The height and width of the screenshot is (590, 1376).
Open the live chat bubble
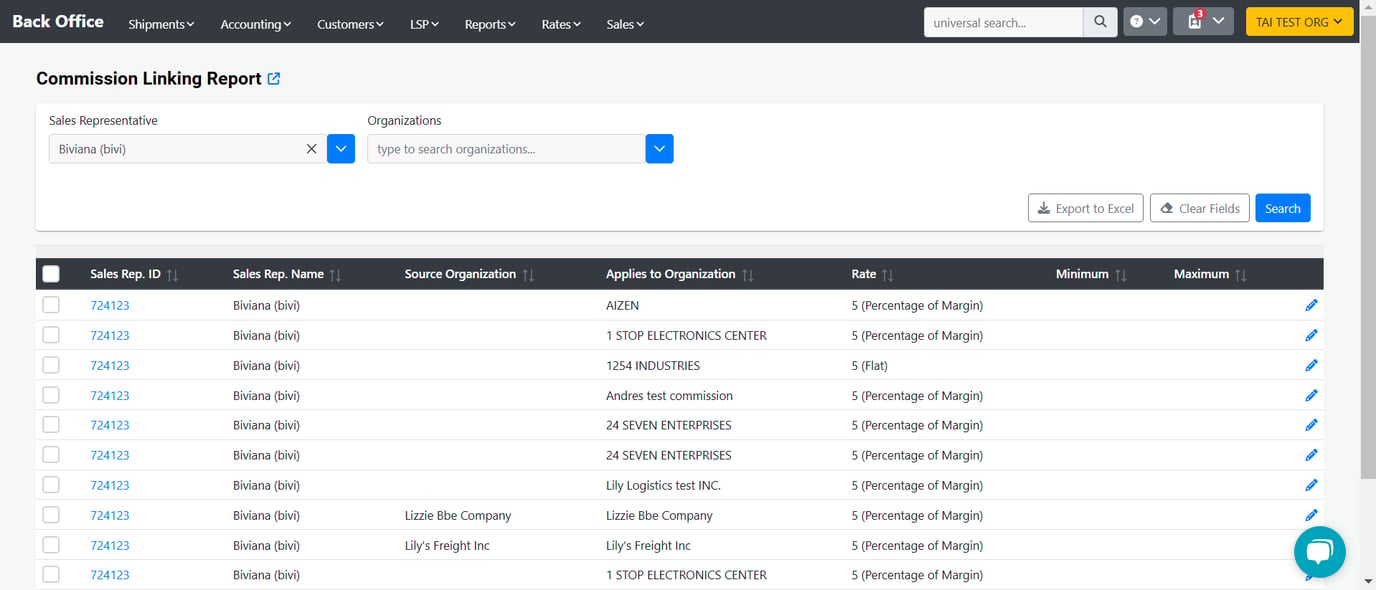(x=1319, y=552)
